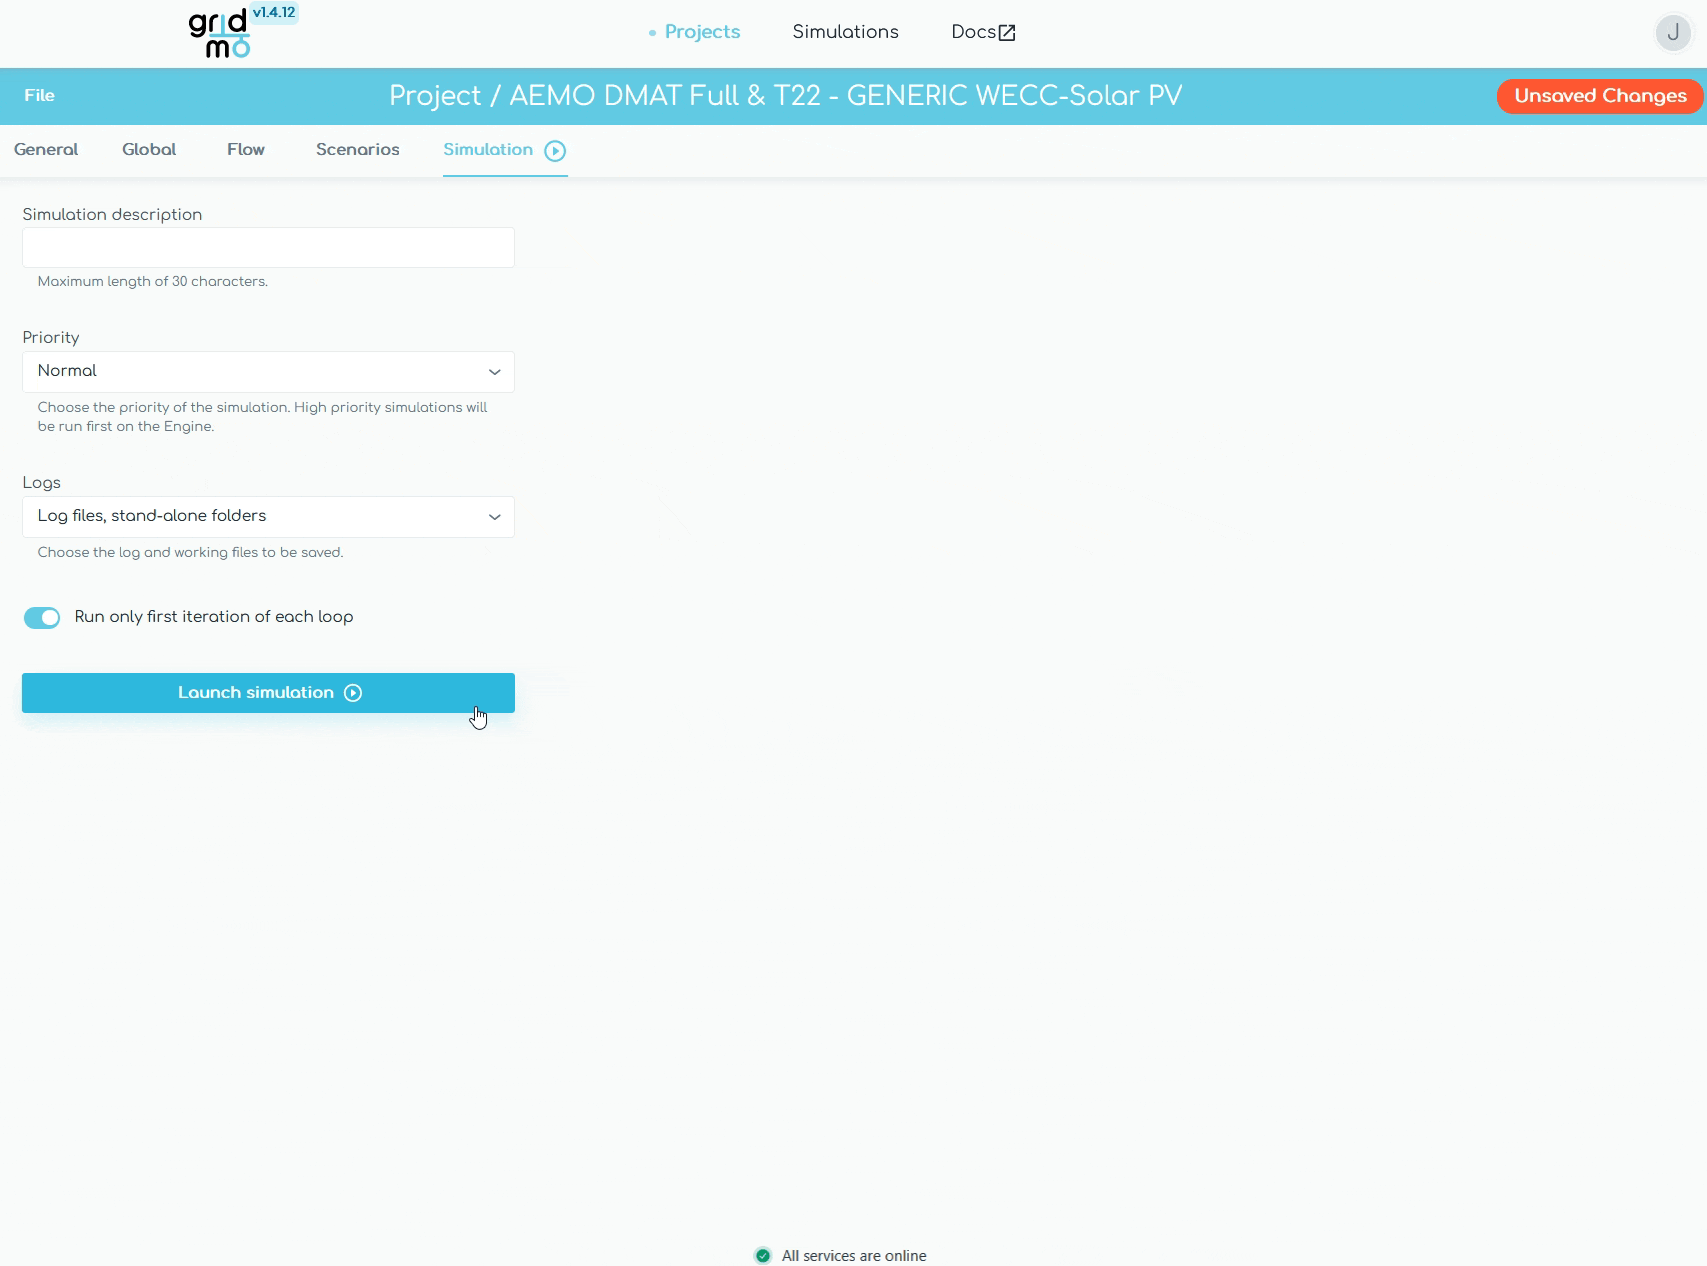Open the Docs external link icon
The image size is (1707, 1266).
tap(1007, 33)
